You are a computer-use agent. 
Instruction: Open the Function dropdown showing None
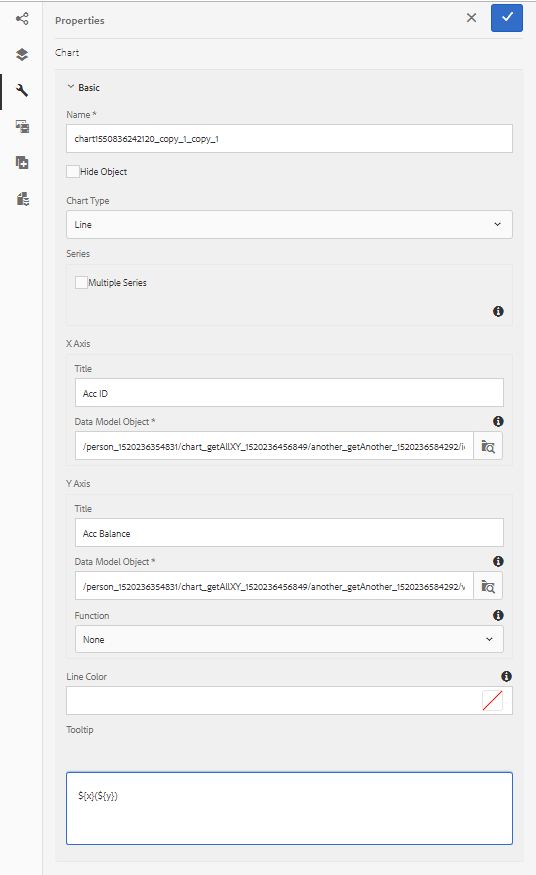point(289,640)
